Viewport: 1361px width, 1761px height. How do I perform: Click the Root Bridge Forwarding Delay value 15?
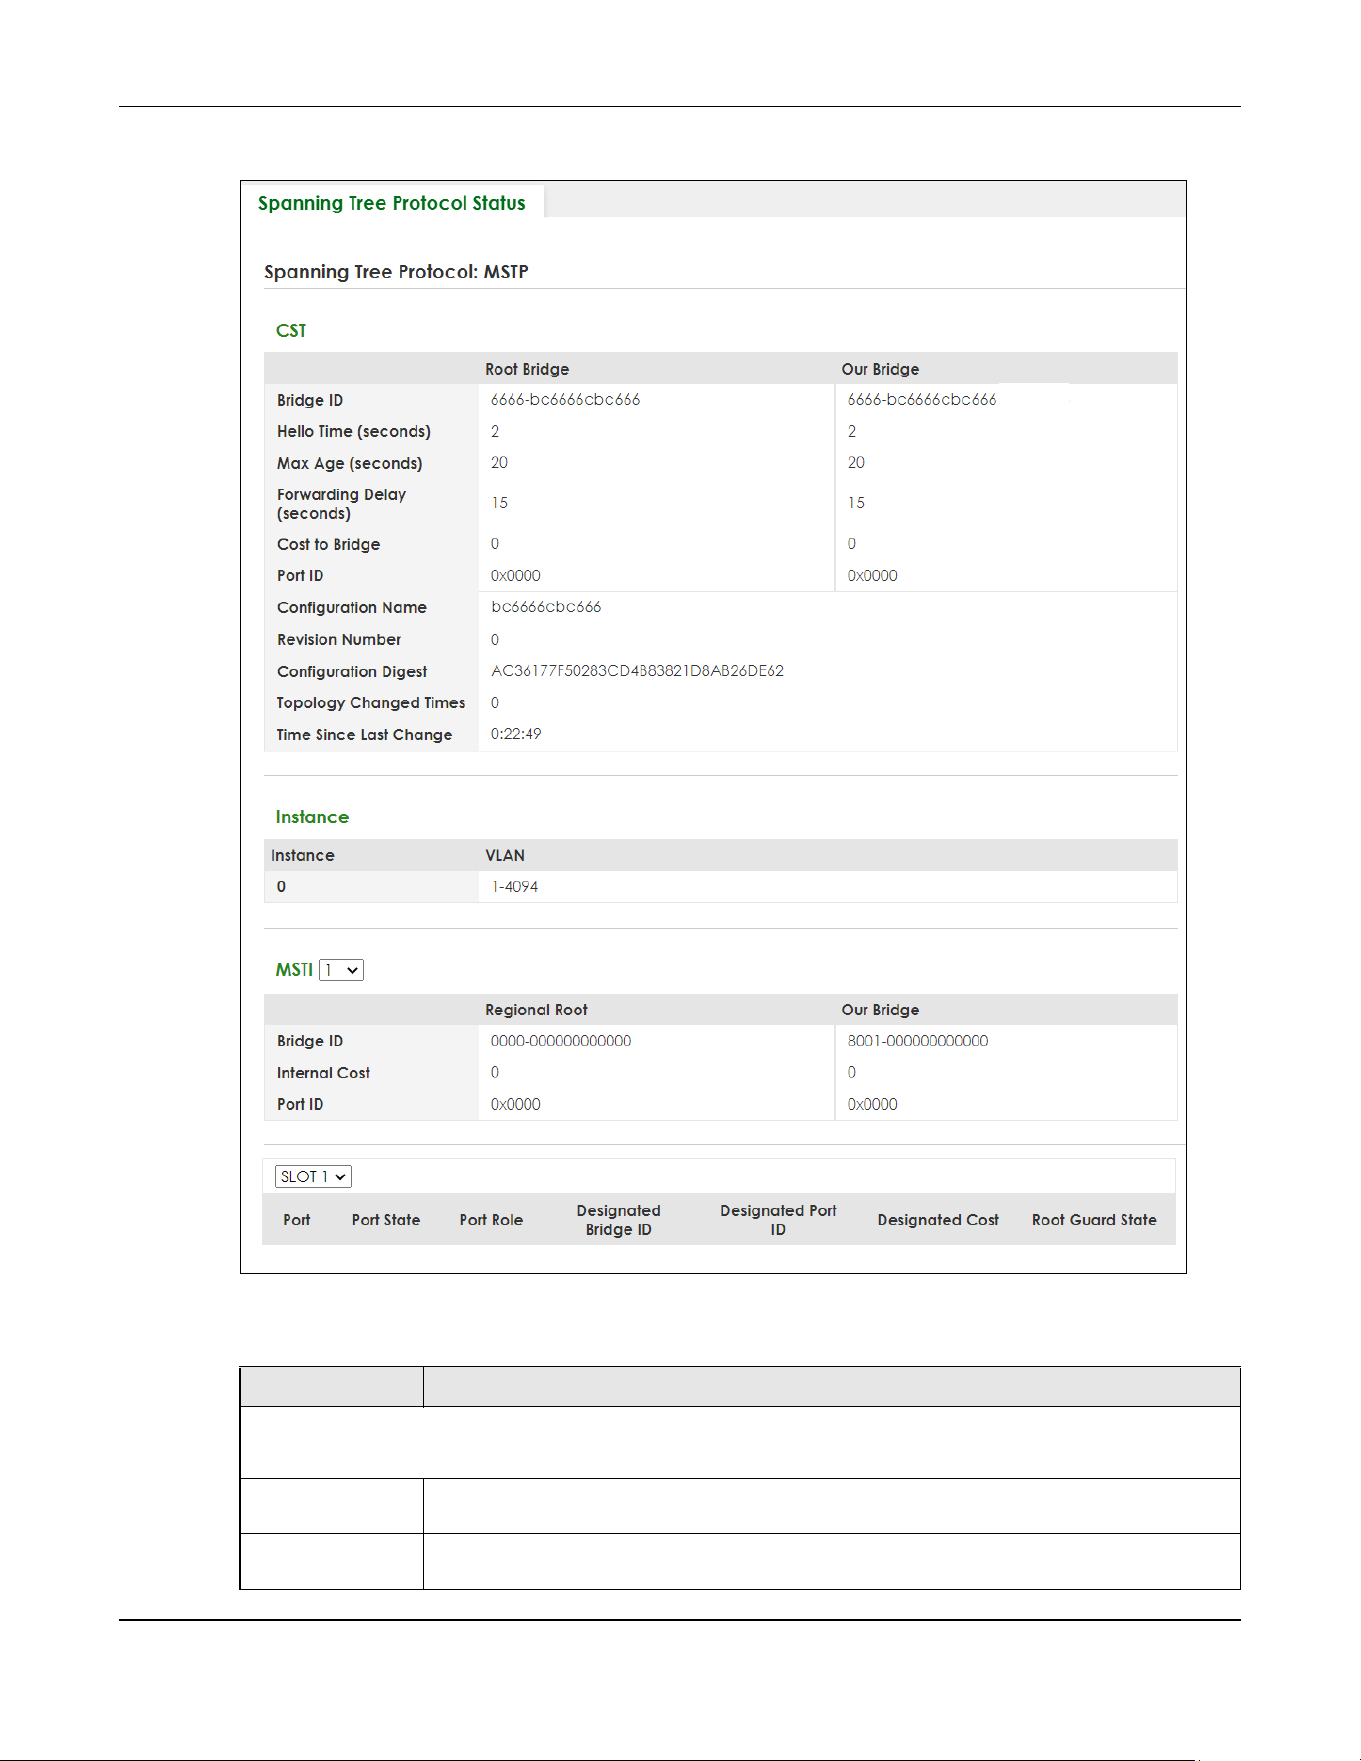click(499, 503)
